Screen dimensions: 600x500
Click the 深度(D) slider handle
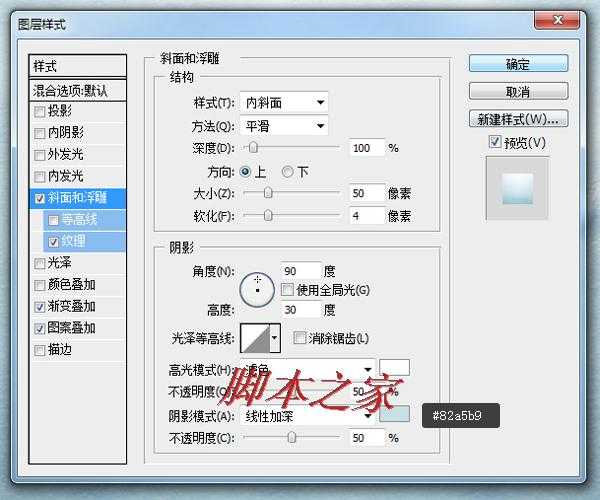tap(253, 147)
